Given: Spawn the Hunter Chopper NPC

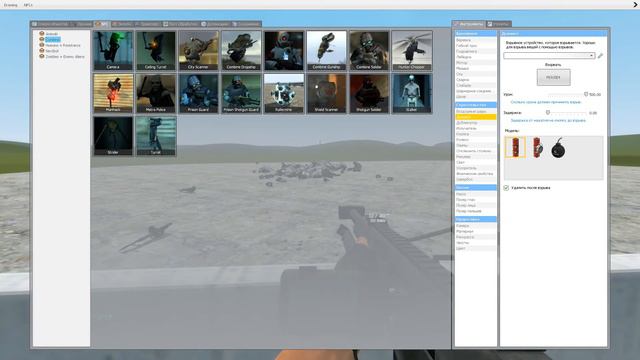Looking at the screenshot, I should pyautogui.click(x=411, y=51).
